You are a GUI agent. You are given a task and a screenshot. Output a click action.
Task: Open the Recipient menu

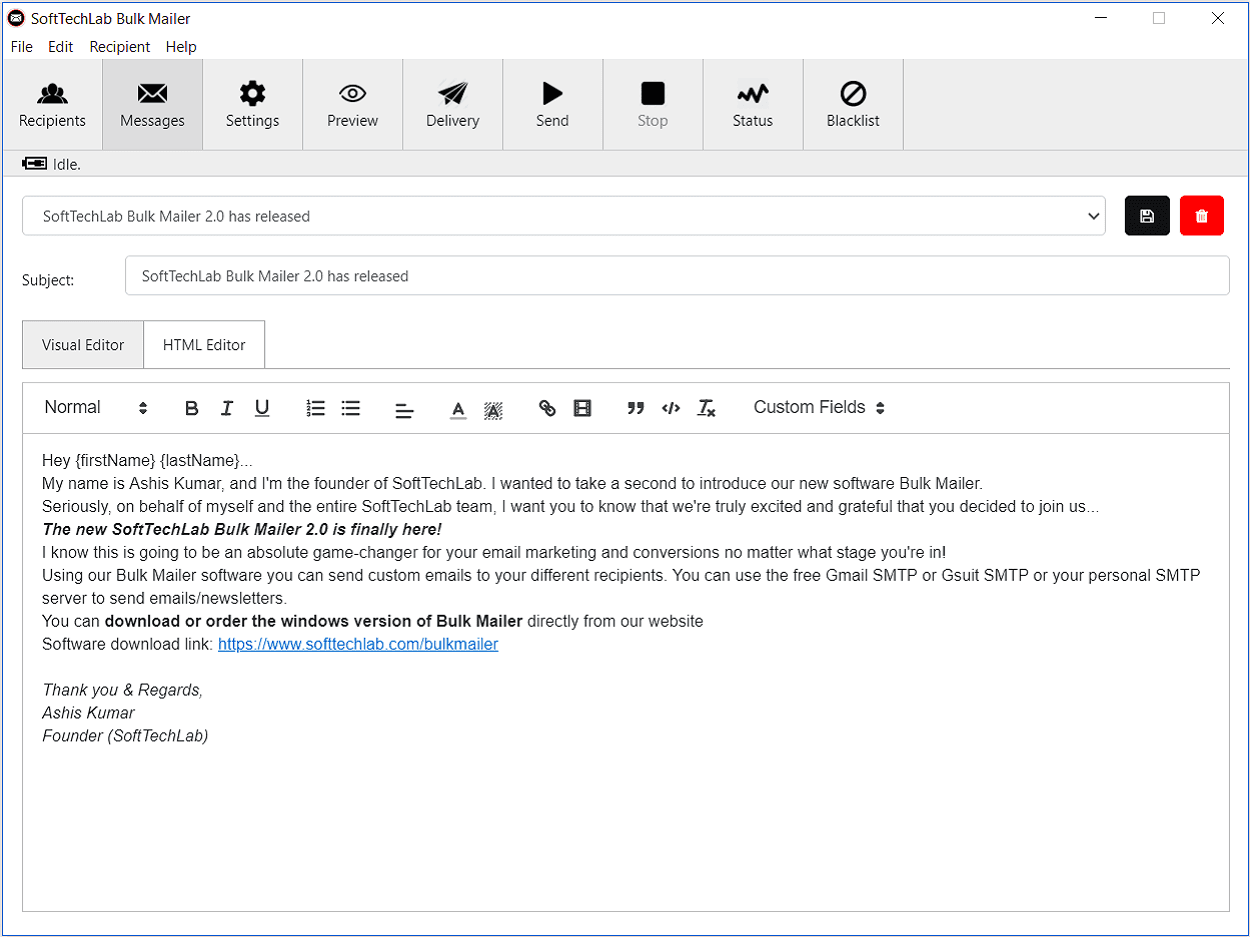point(120,47)
